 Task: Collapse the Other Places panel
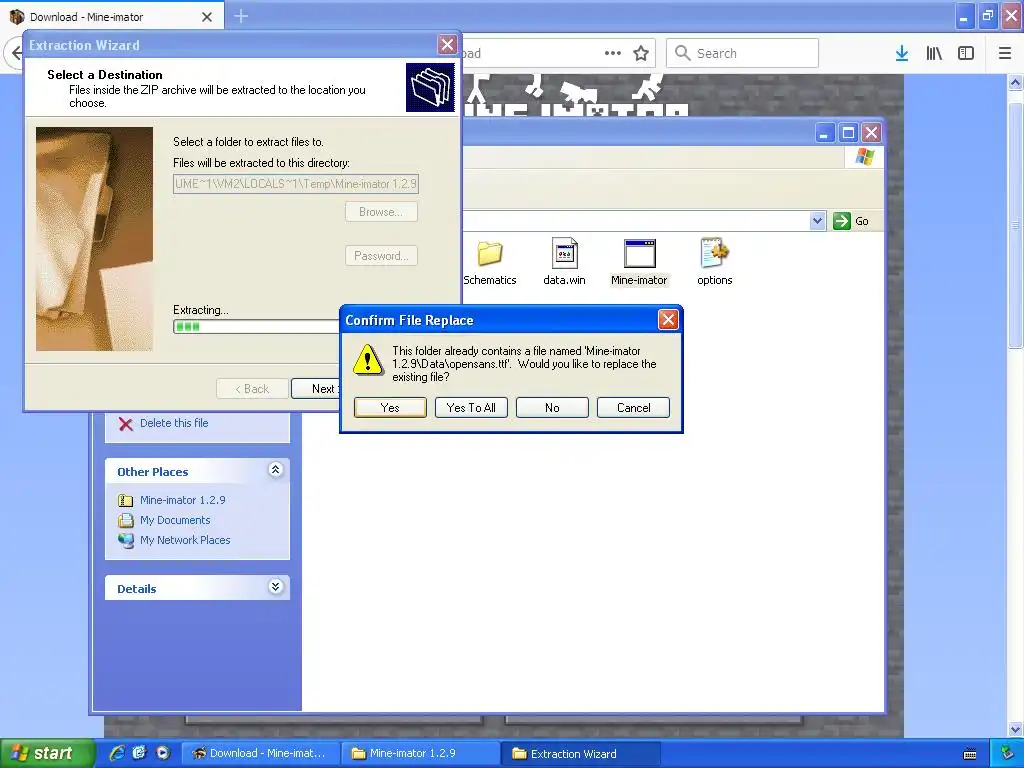[x=276, y=470]
